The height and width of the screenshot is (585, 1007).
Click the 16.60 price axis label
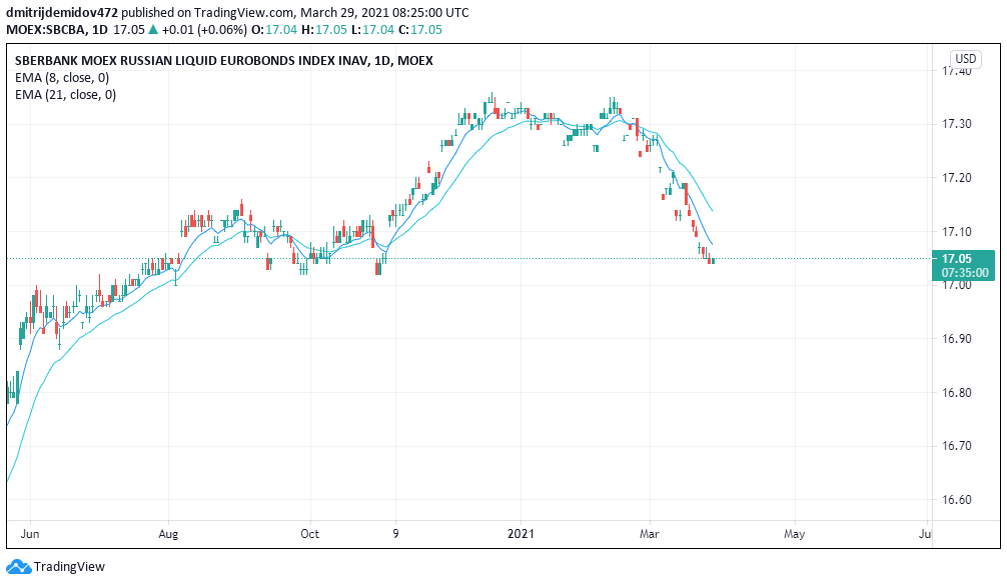pyautogui.click(x=956, y=500)
